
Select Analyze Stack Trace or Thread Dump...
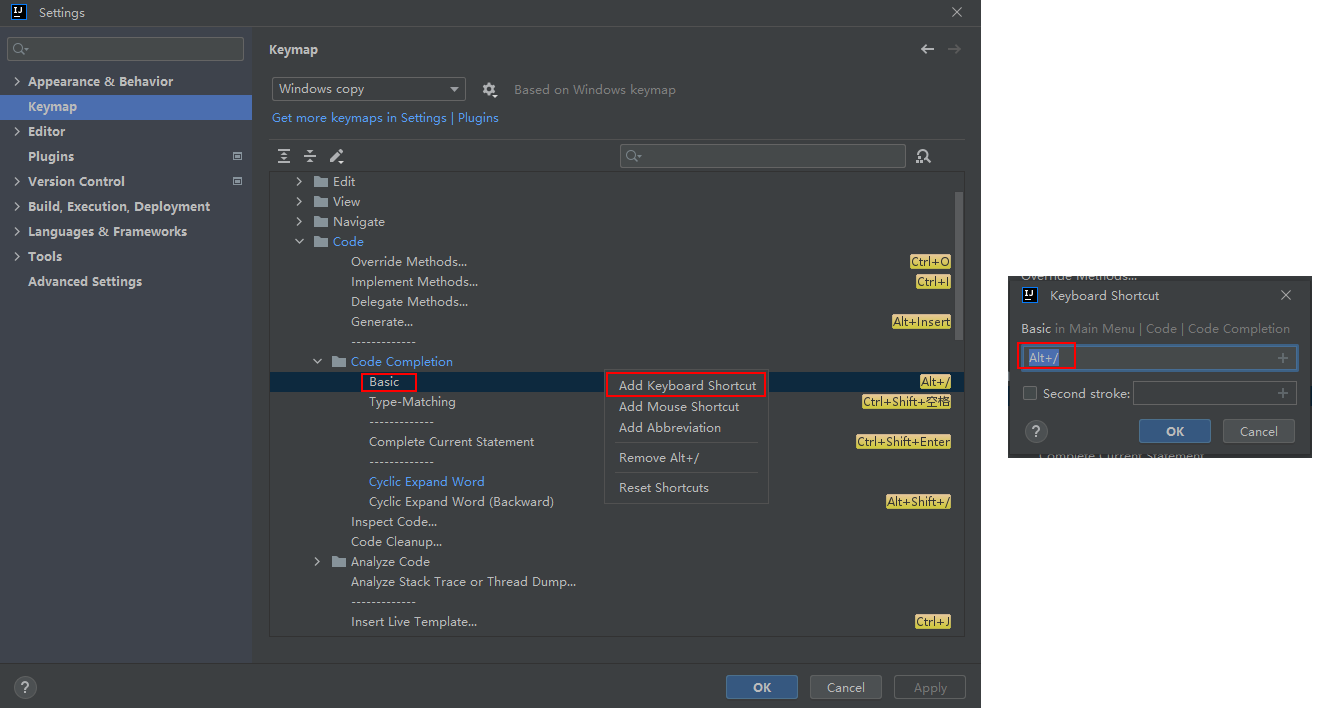(463, 581)
